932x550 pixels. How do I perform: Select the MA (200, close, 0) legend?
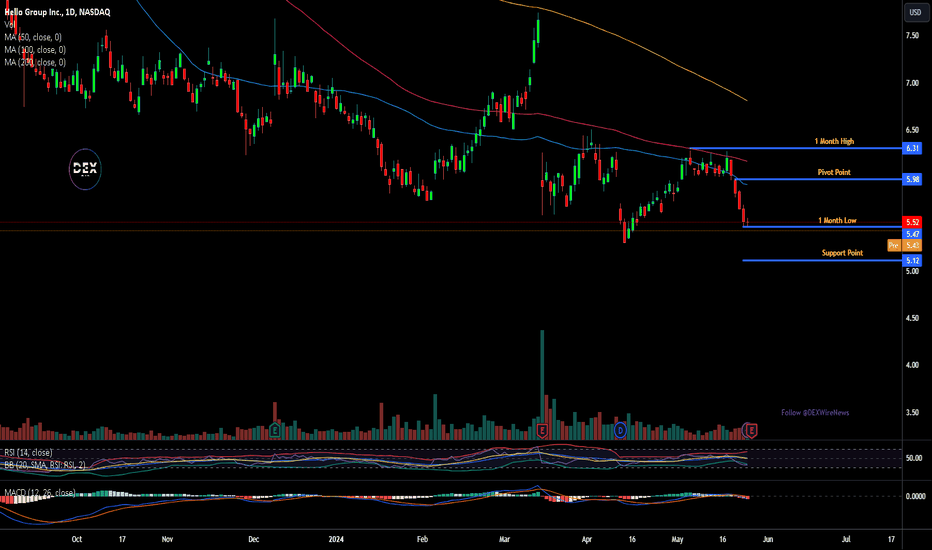(x=35, y=62)
